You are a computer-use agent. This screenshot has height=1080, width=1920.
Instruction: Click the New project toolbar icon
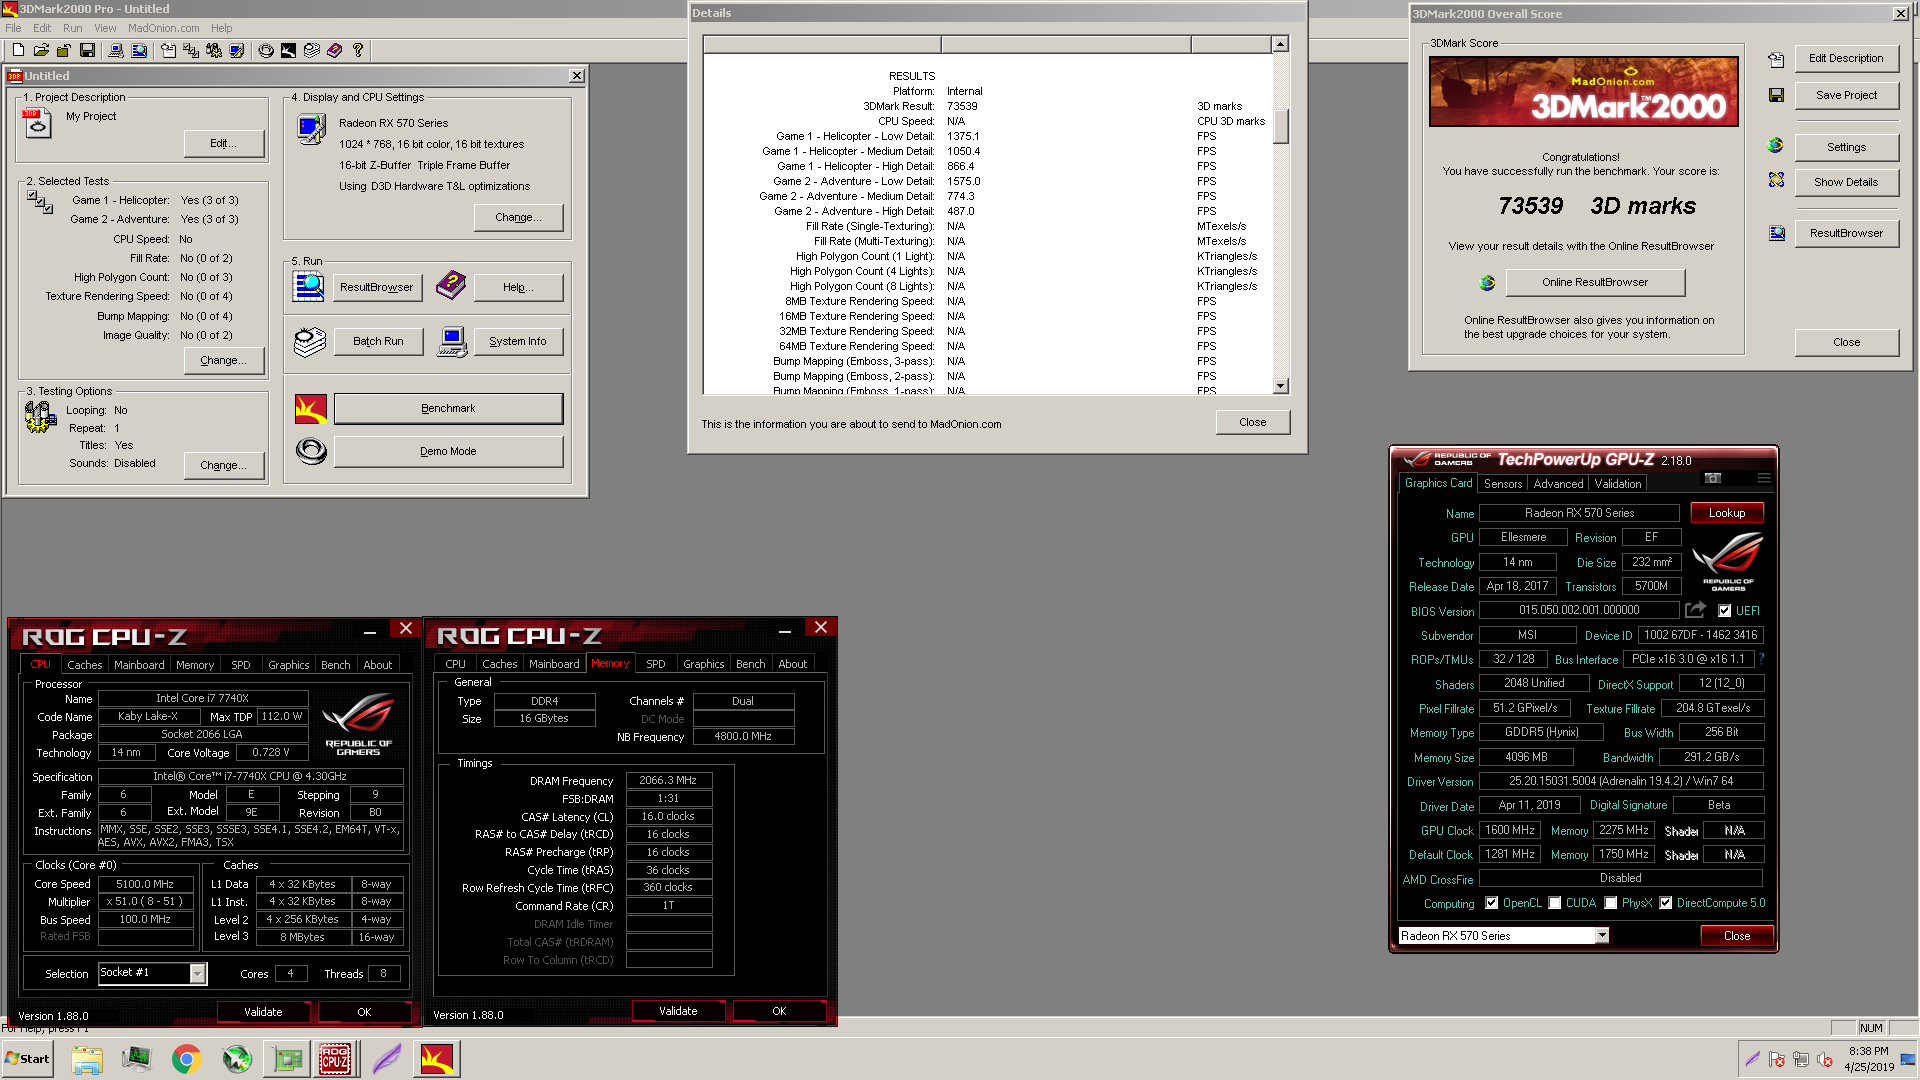18,50
